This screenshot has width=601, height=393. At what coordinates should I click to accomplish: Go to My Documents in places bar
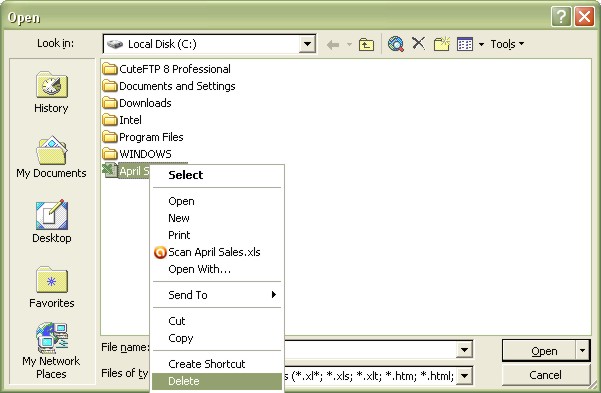point(51,157)
